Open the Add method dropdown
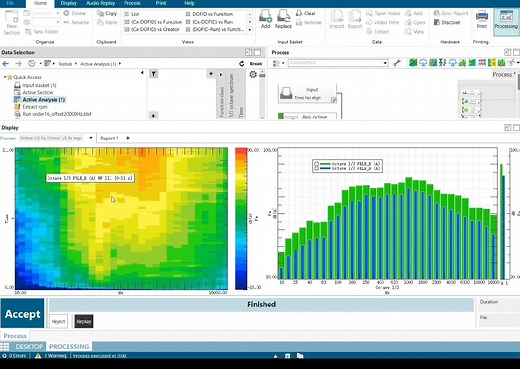 pos(385,63)
